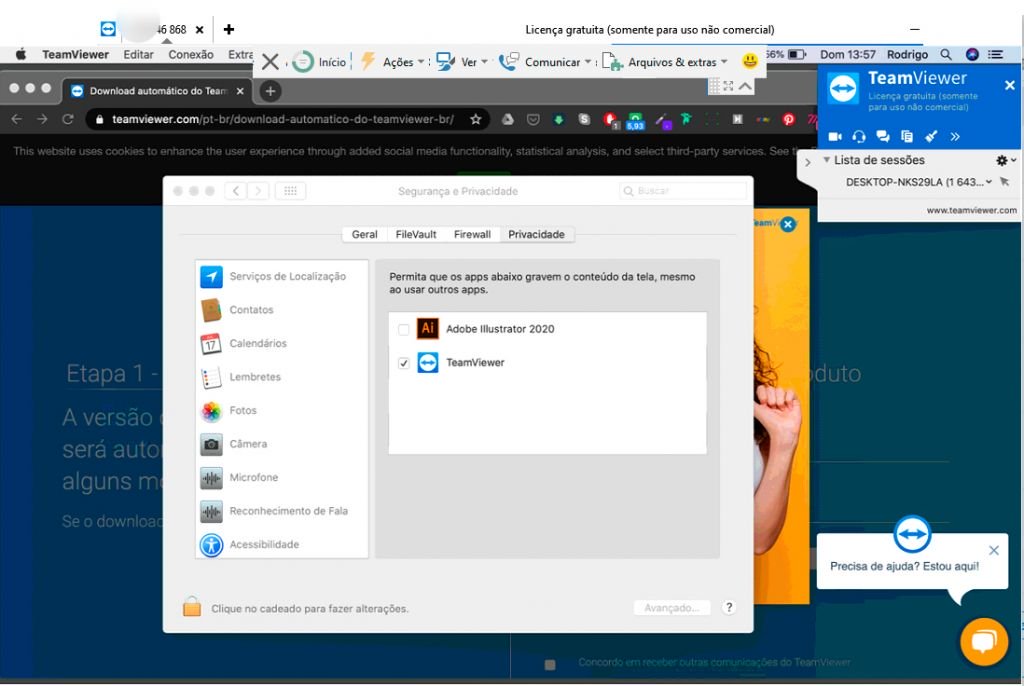Screen dimensions: 1024x686
Task: Open the www.teamviewer.com link
Action: coord(971,210)
